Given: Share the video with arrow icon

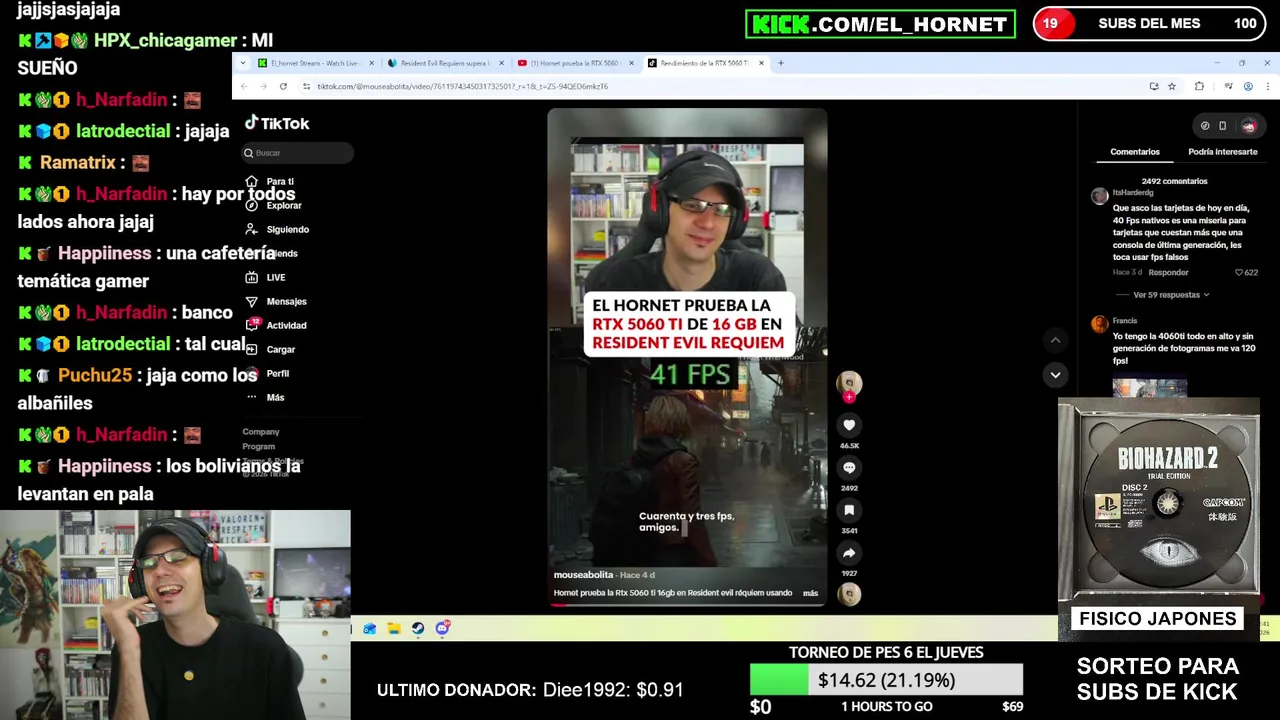Looking at the screenshot, I should tap(849, 553).
